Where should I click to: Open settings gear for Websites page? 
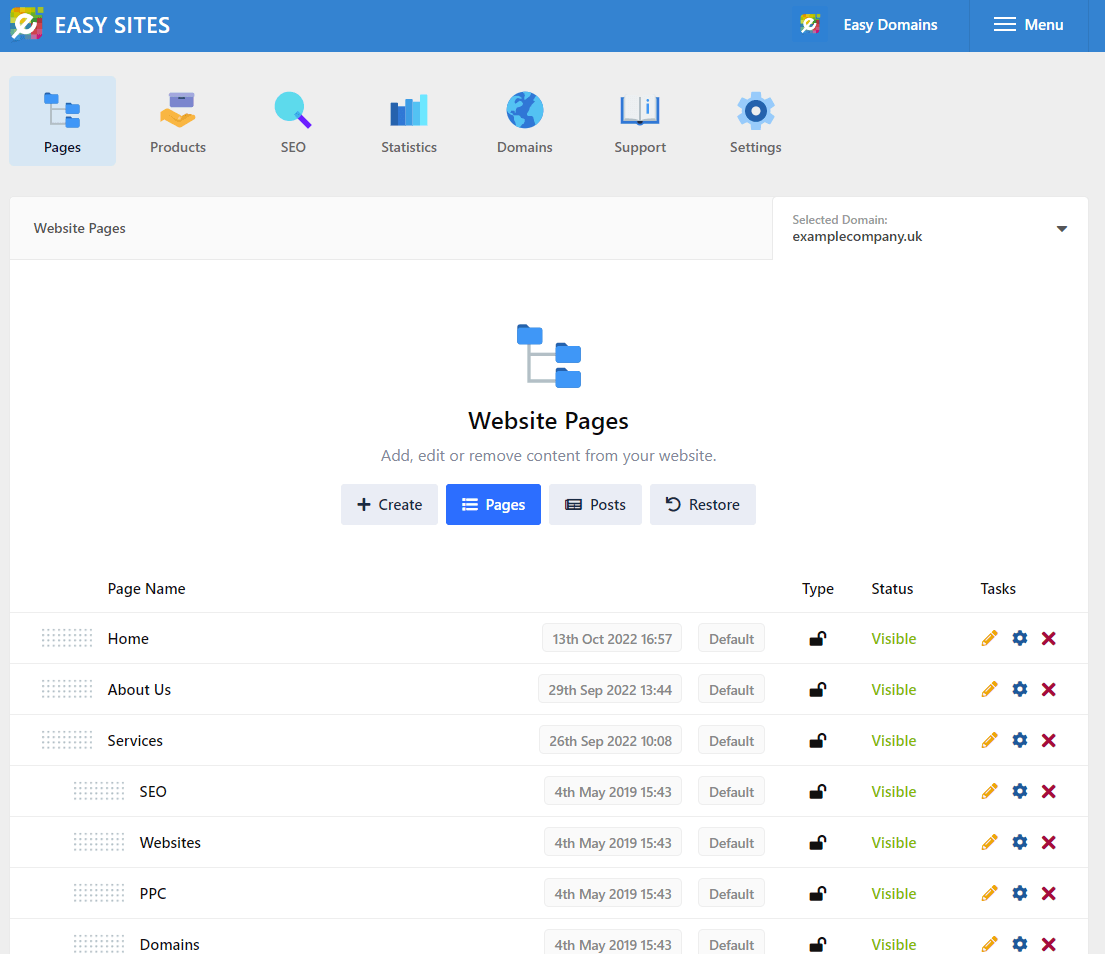point(1020,842)
